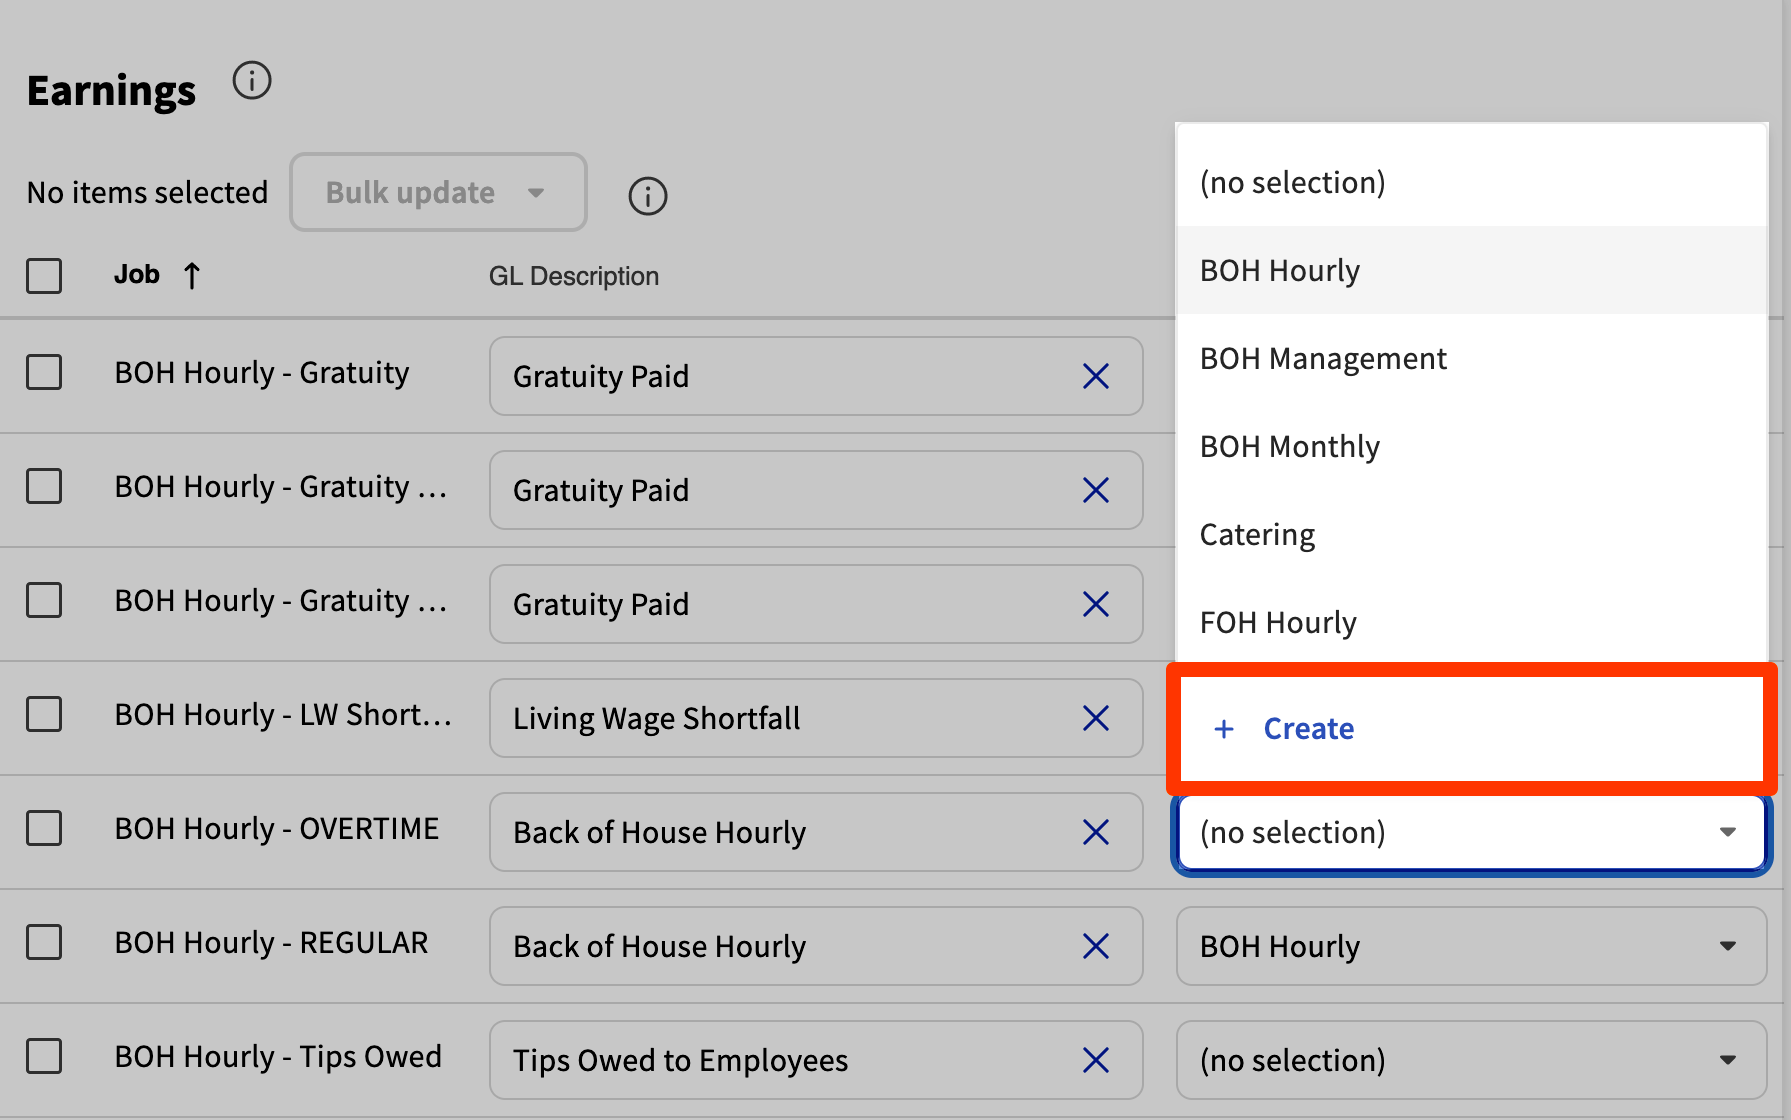Viewport: 1791px width, 1120px height.
Task: Choose (no selection) at top of list
Action: coord(1292,182)
